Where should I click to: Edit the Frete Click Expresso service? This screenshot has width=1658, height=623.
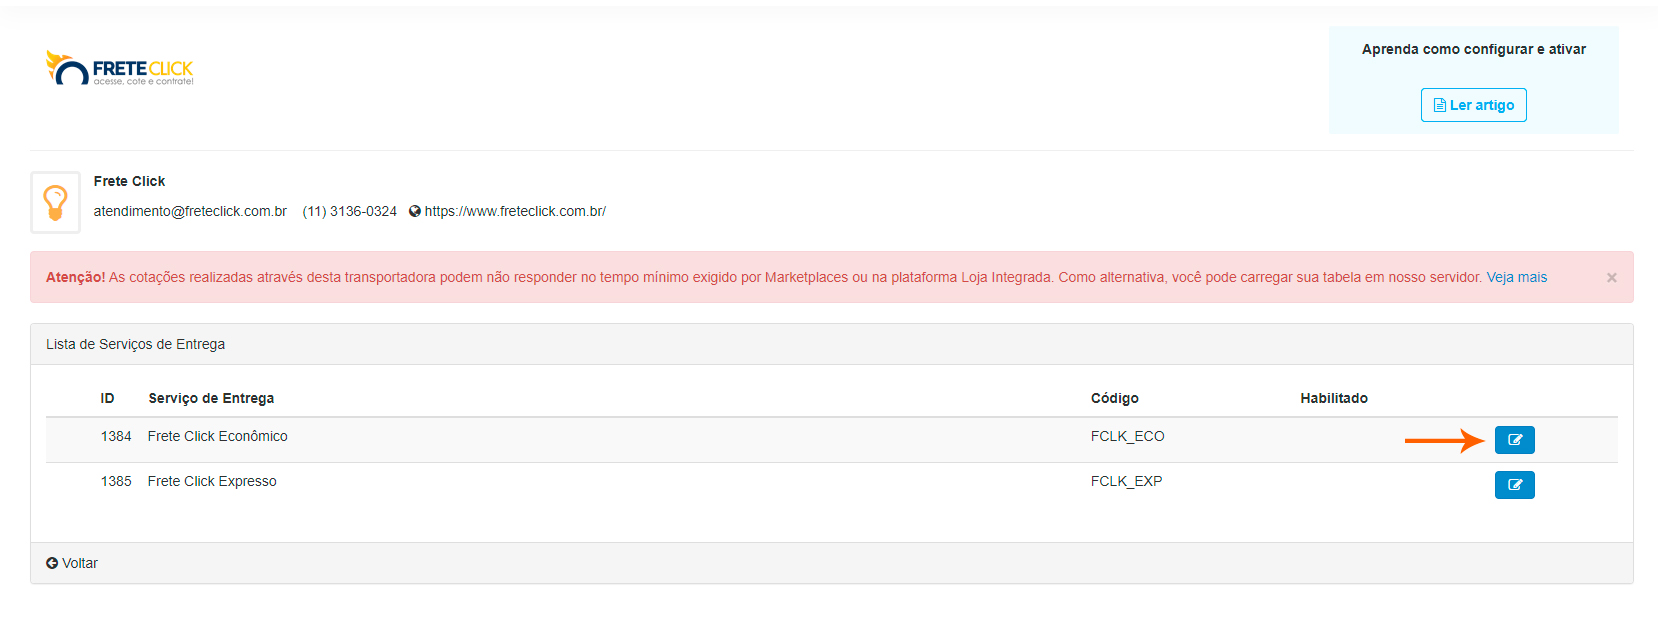tap(1514, 485)
